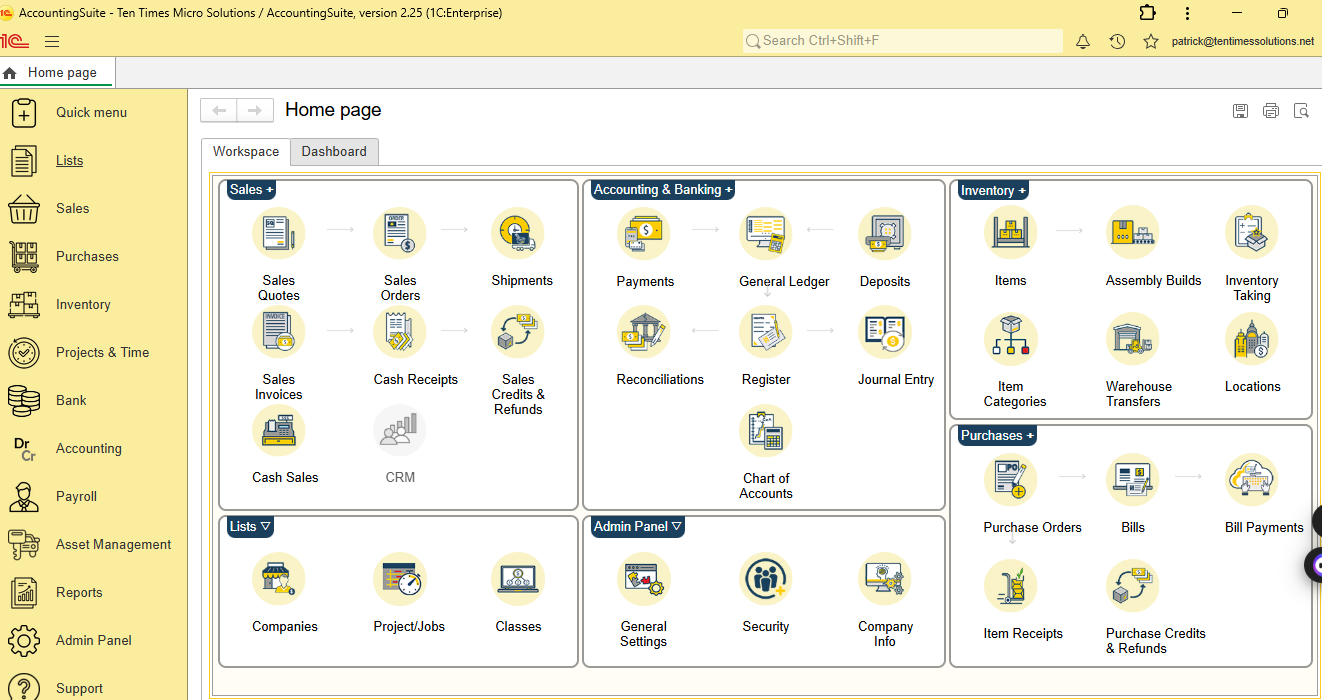Open favorites star icon
This screenshot has width=1322, height=700.
[1151, 41]
